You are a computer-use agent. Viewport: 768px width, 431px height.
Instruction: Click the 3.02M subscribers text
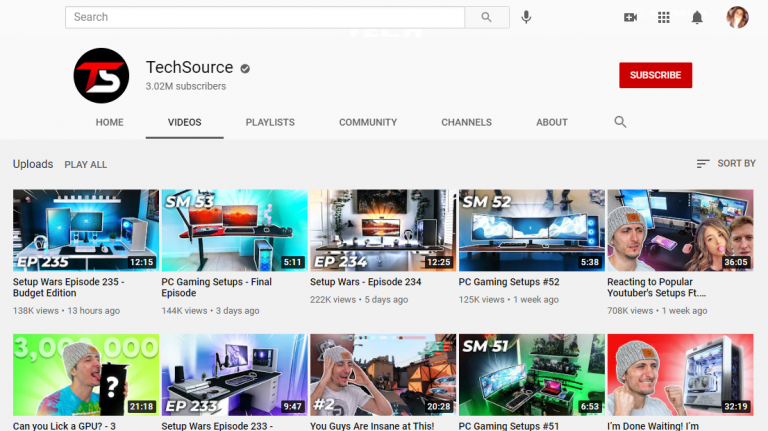point(186,86)
